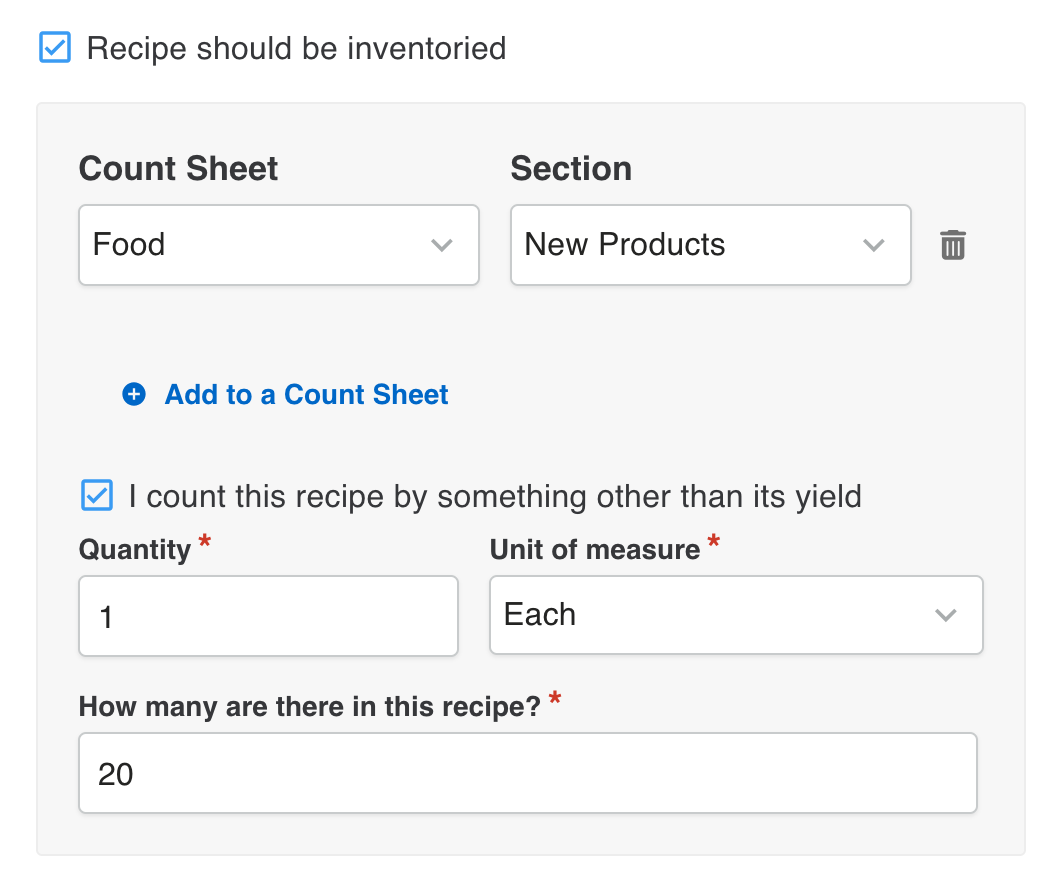Image resolution: width=1054 pixels, height=896 pixels.
Task: Open the Section dropdown showing New Products
Action: point(710,245)
